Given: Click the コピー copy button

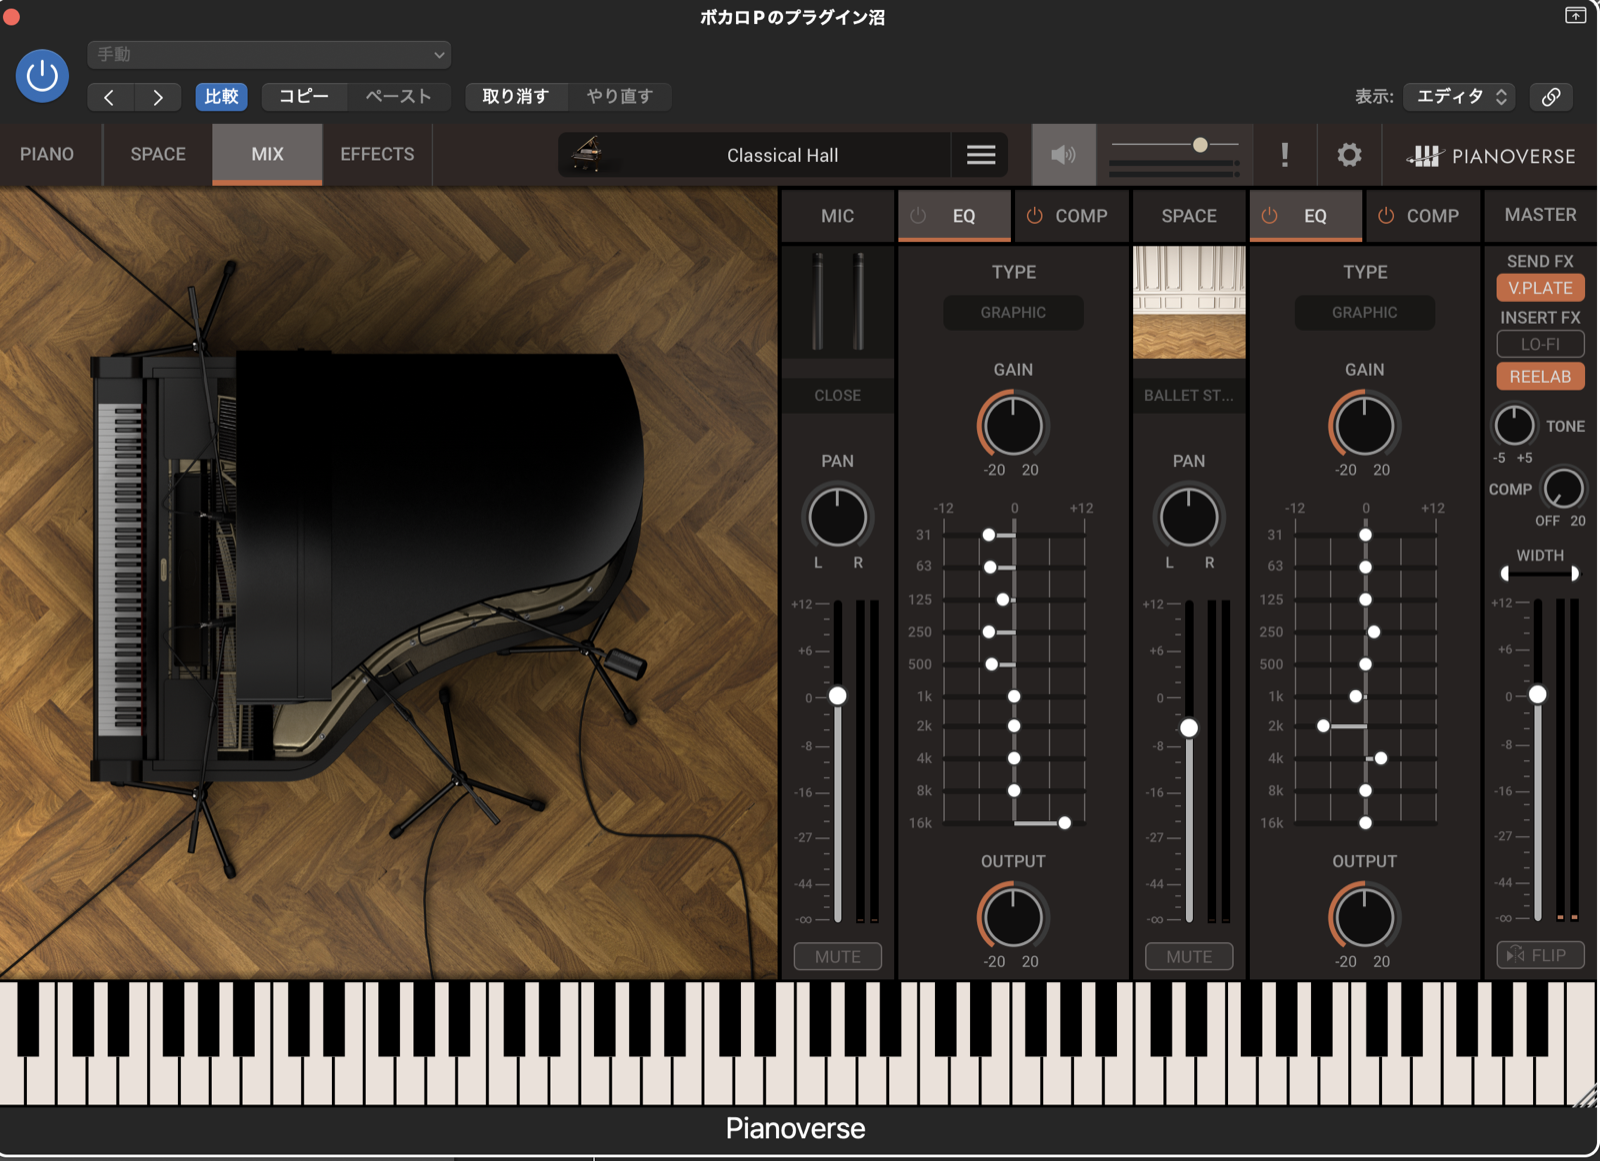Looking at the screenshot, I should point(303,97).
